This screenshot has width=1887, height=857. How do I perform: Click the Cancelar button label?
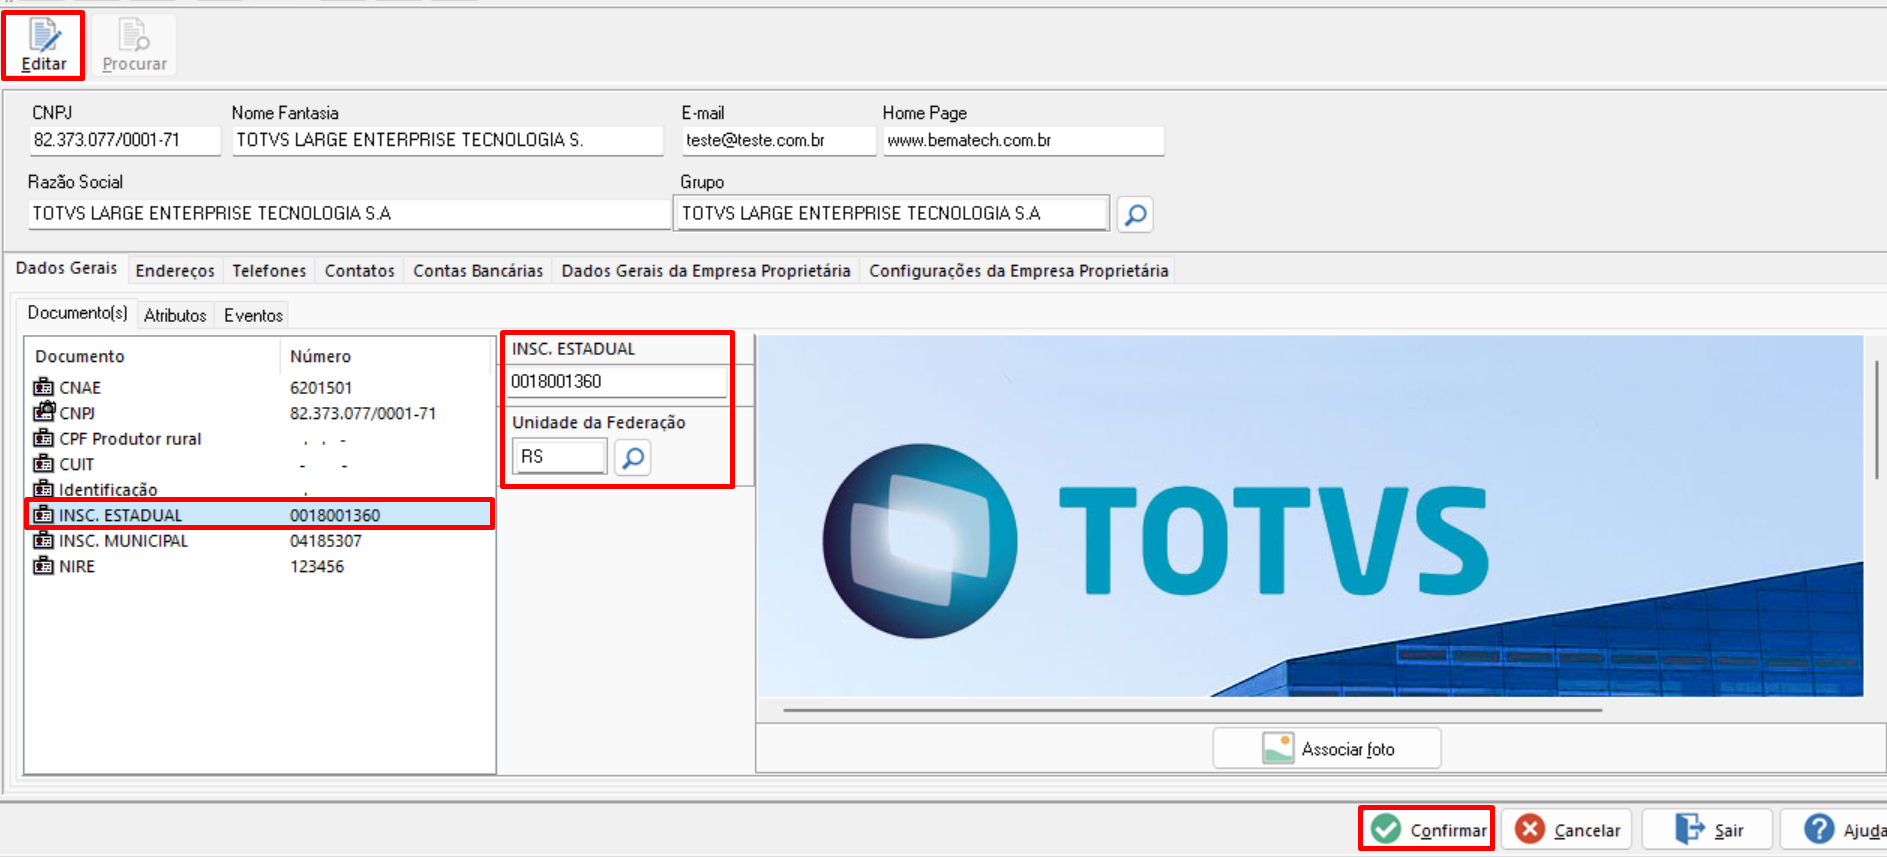(1587, 831)
